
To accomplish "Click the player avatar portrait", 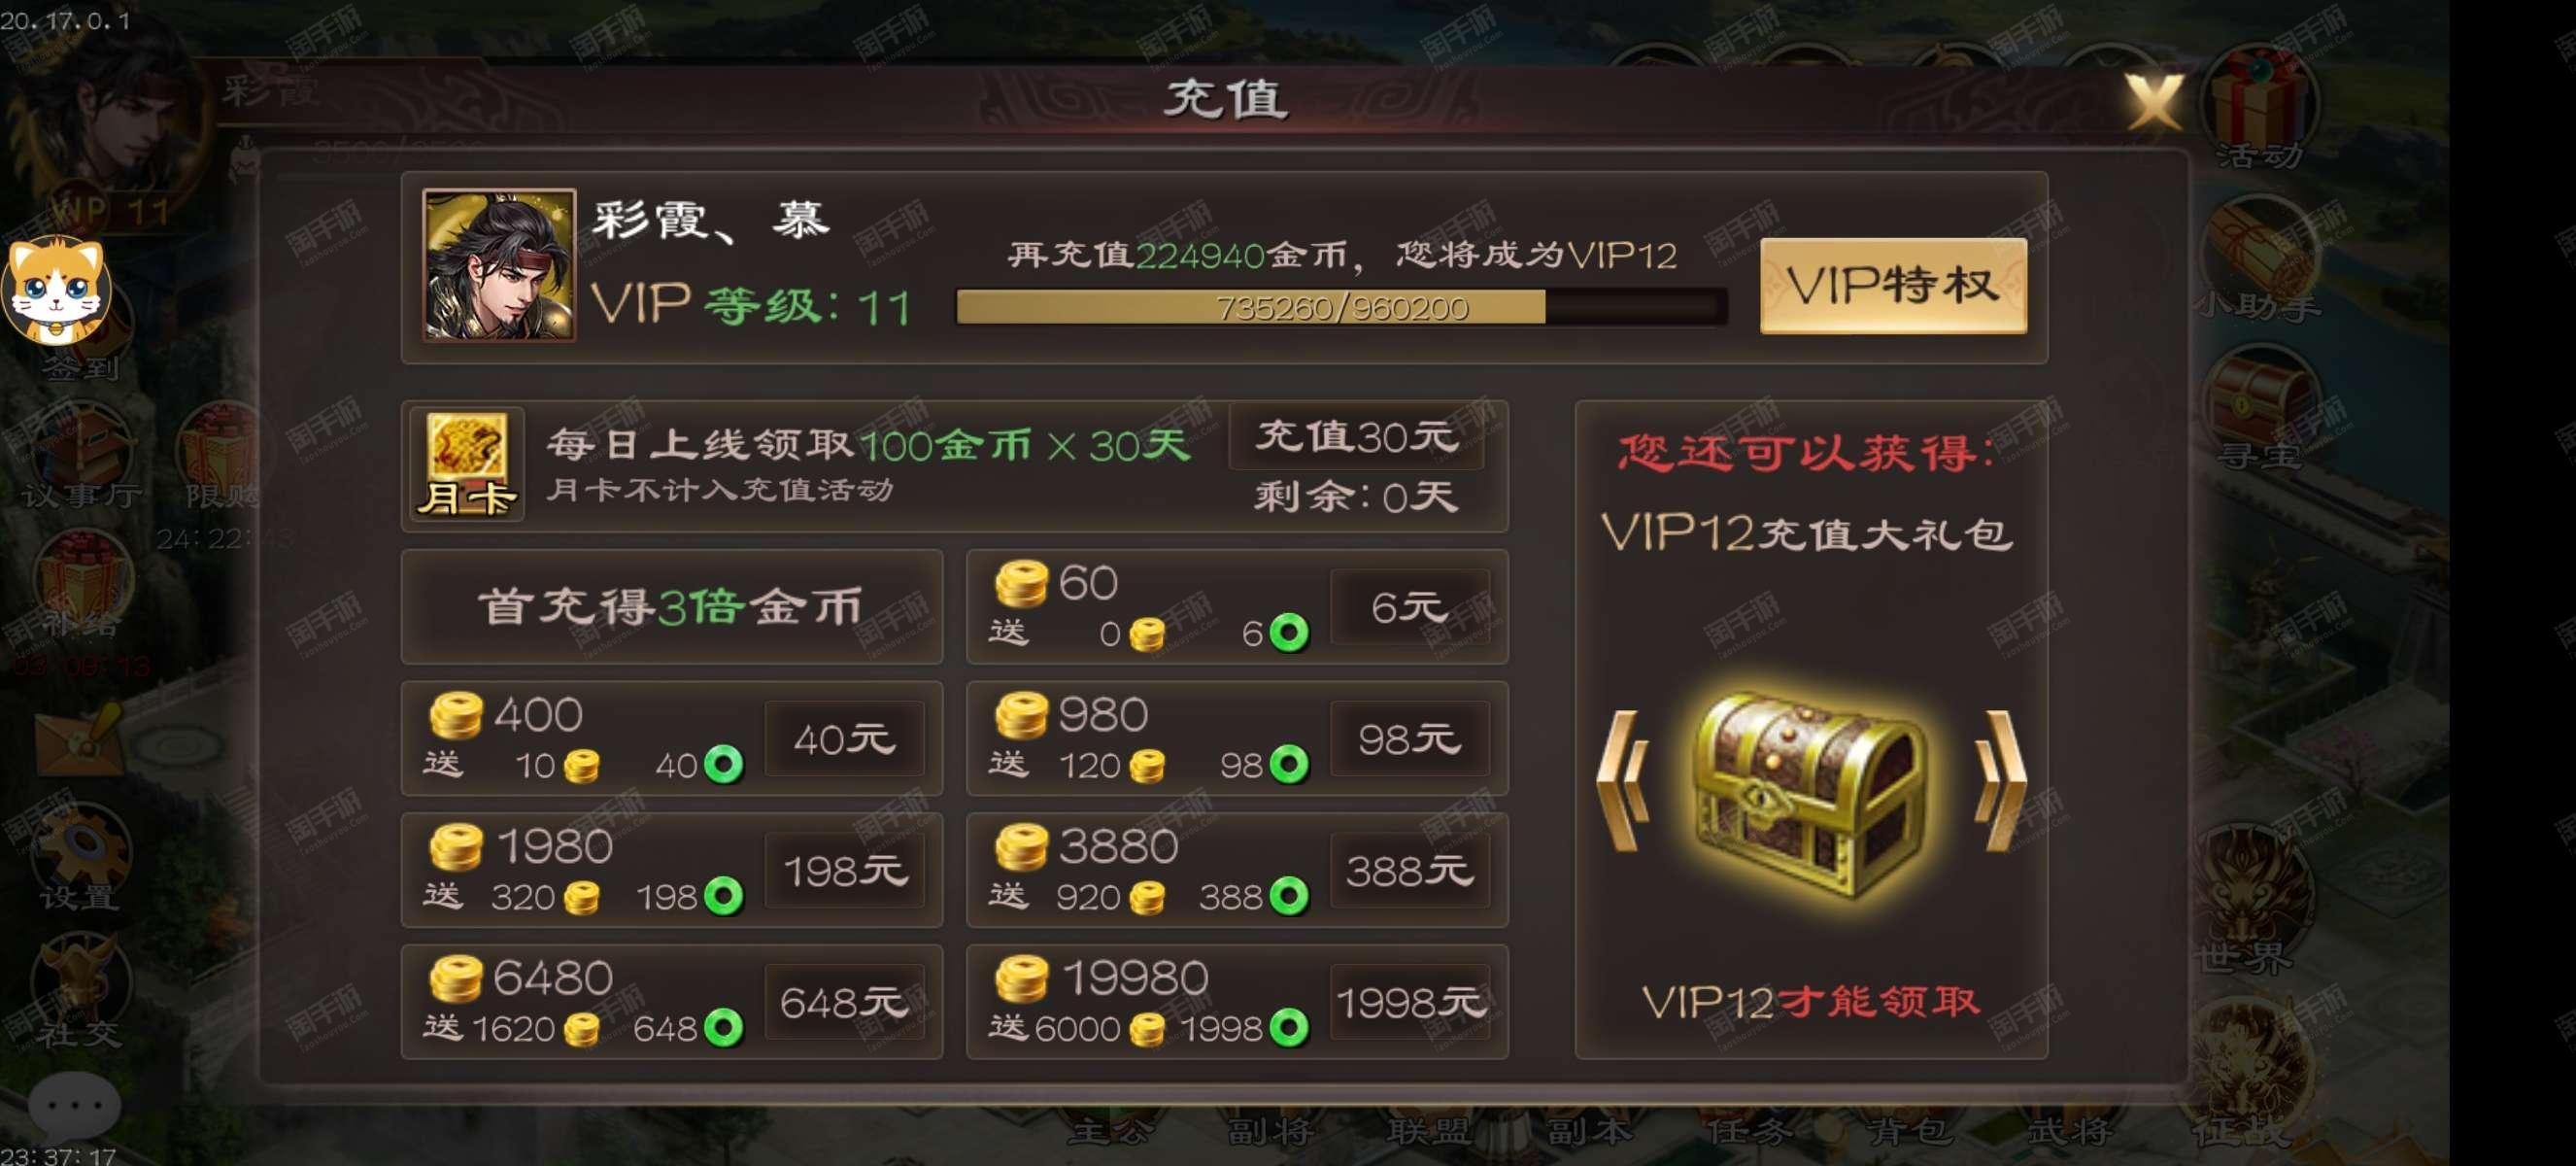I will pos(499,265).
